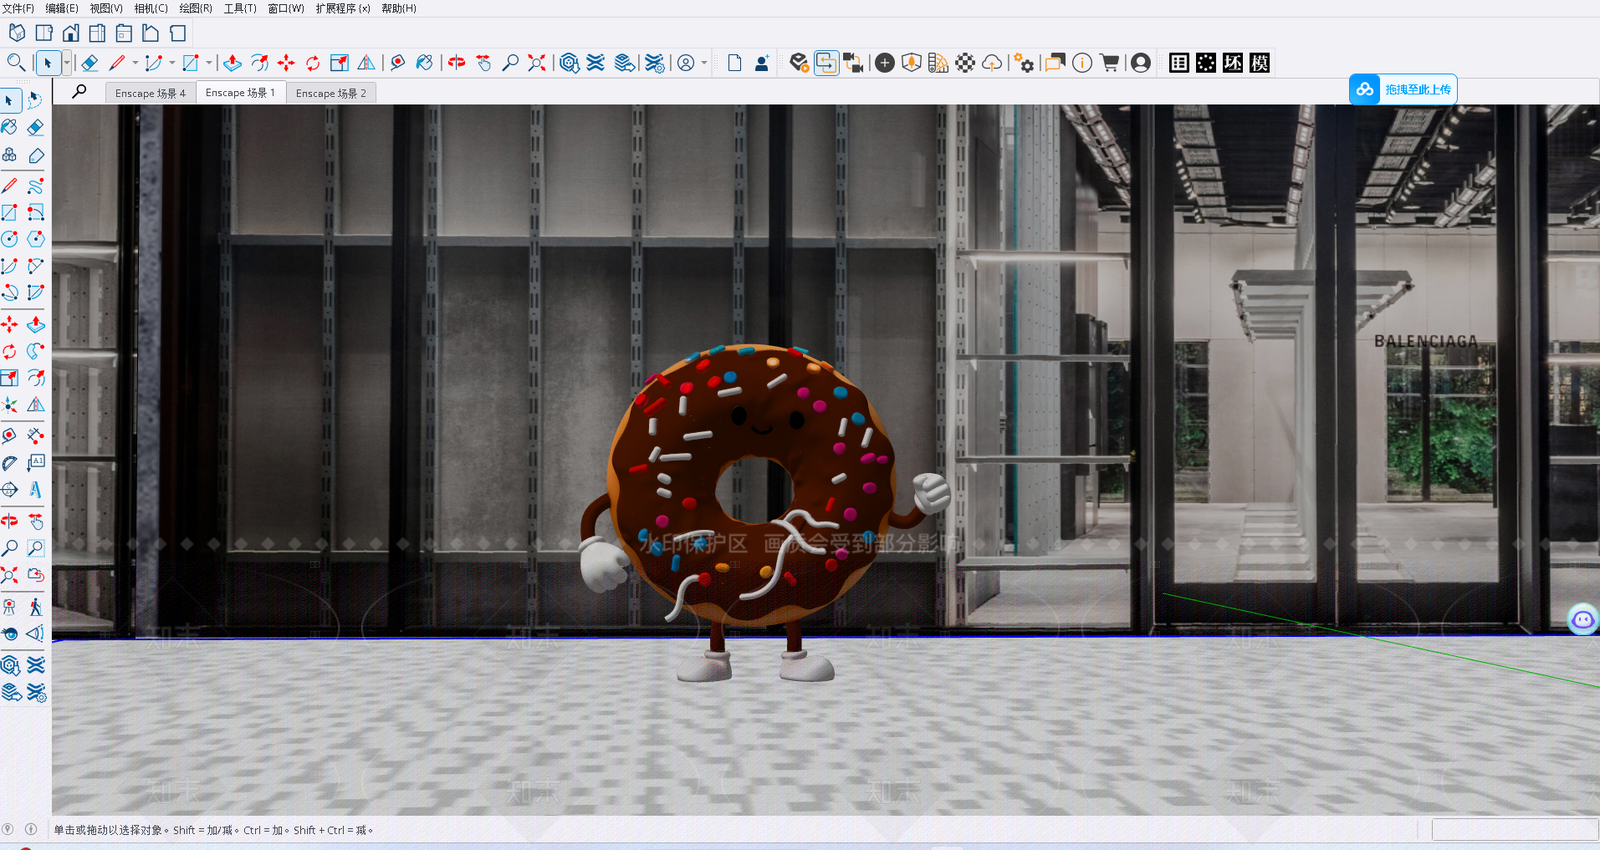
Task: Open the 绘图(R) menu
Action: [196, 8]
